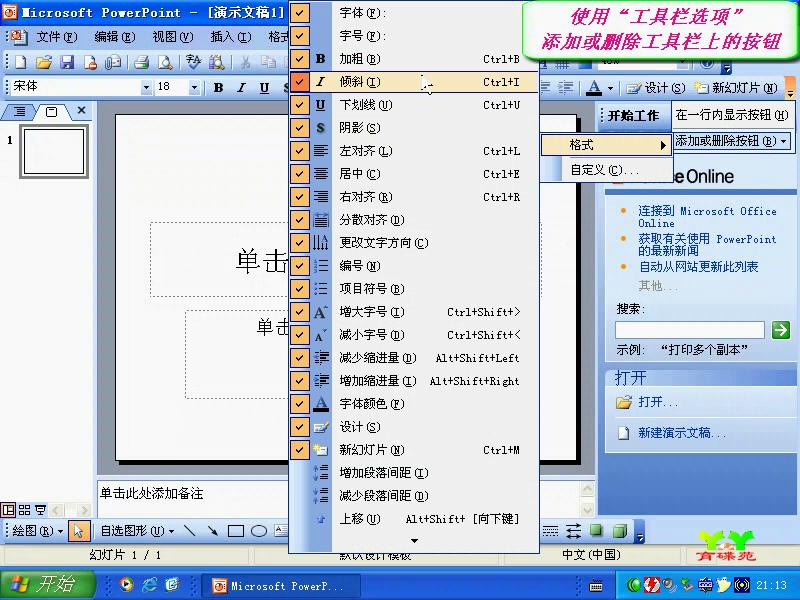The height and width of the screenshot is (600, 800).
Task: Uncheck the 字号(F) toolbar button option
Action: coord(299,36)
